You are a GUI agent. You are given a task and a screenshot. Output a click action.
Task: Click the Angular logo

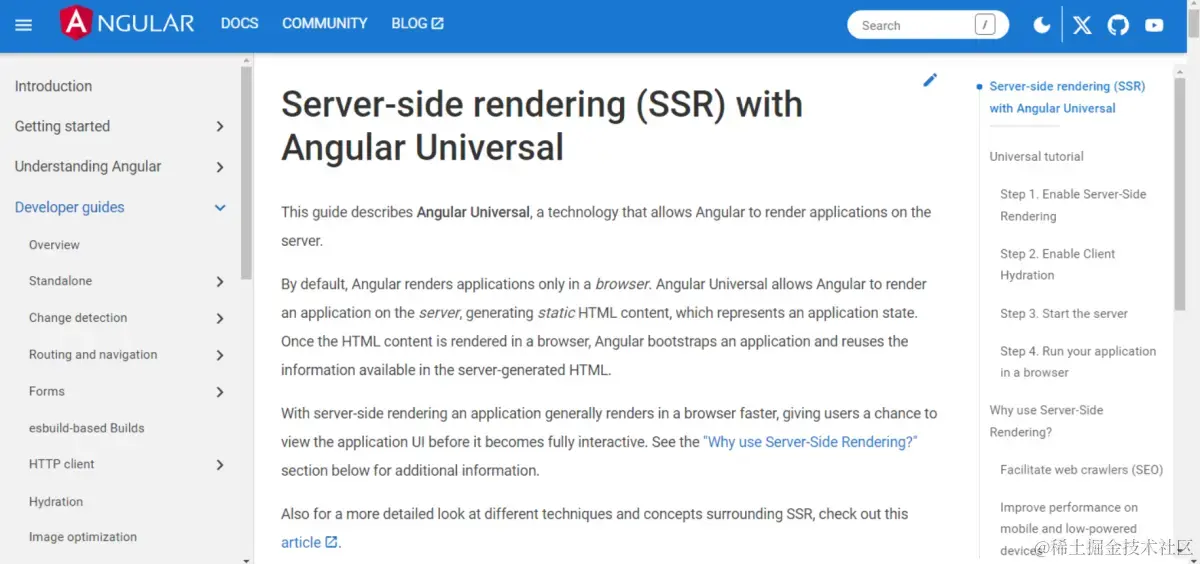click(x=127, y=23)
